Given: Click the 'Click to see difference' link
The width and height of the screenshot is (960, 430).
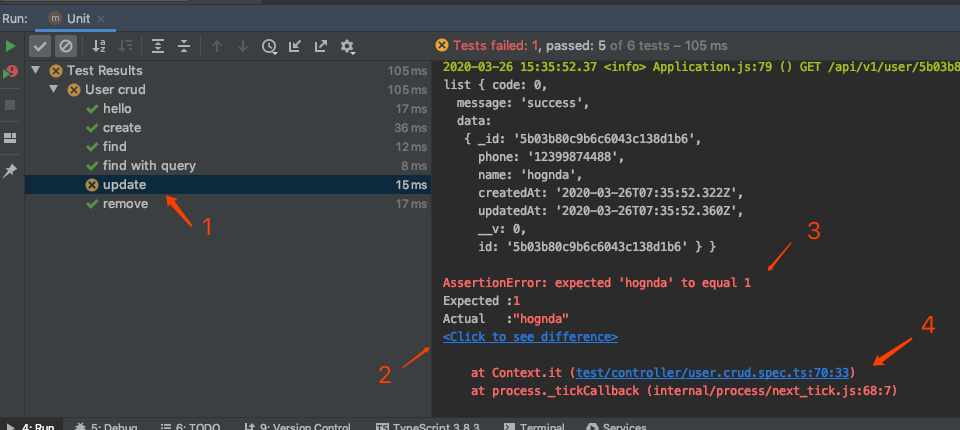Looking at the screenshot, I should pos(530,337).
